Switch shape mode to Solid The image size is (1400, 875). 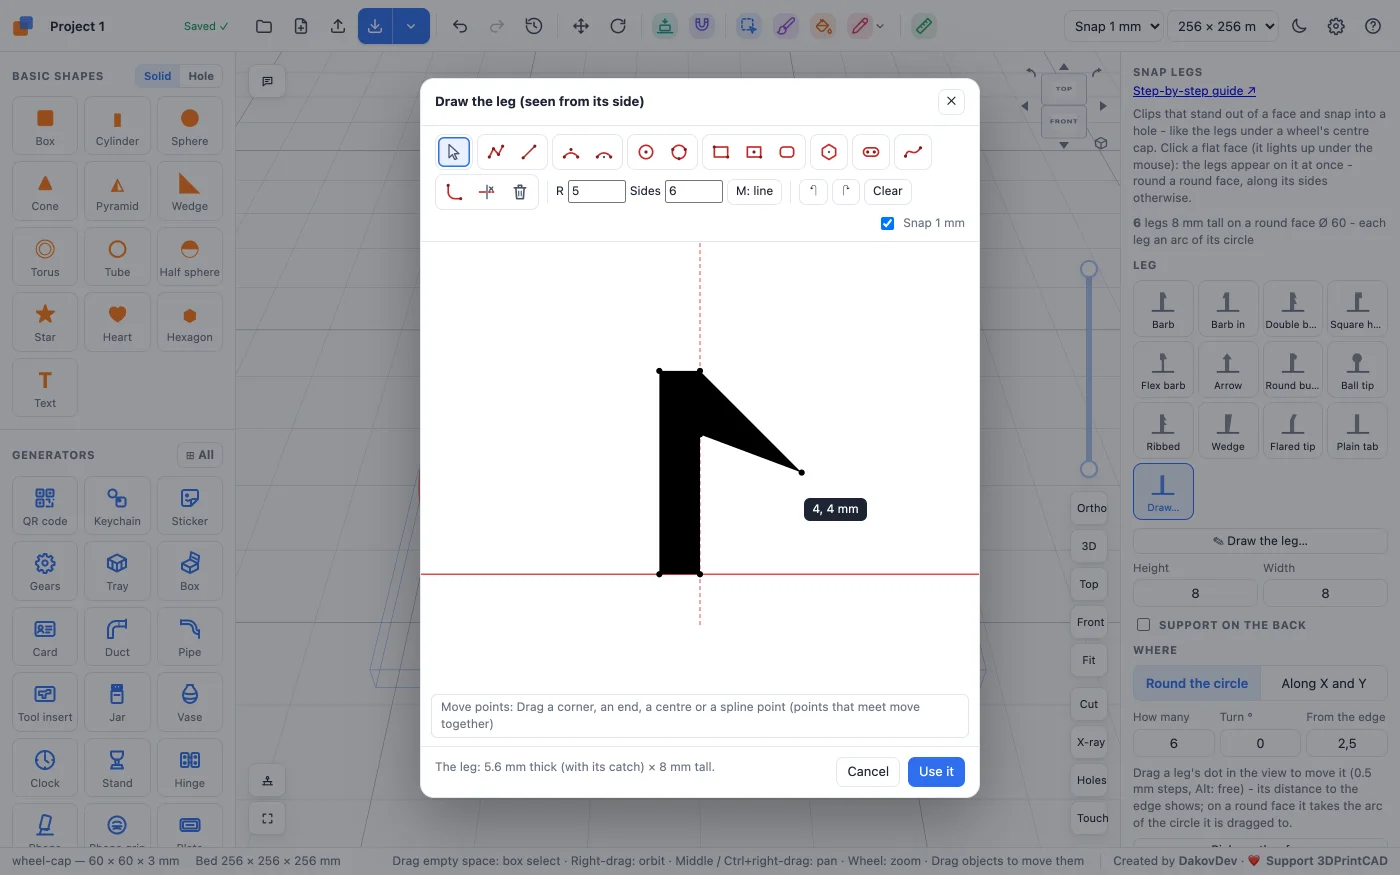tap(157, 76)
